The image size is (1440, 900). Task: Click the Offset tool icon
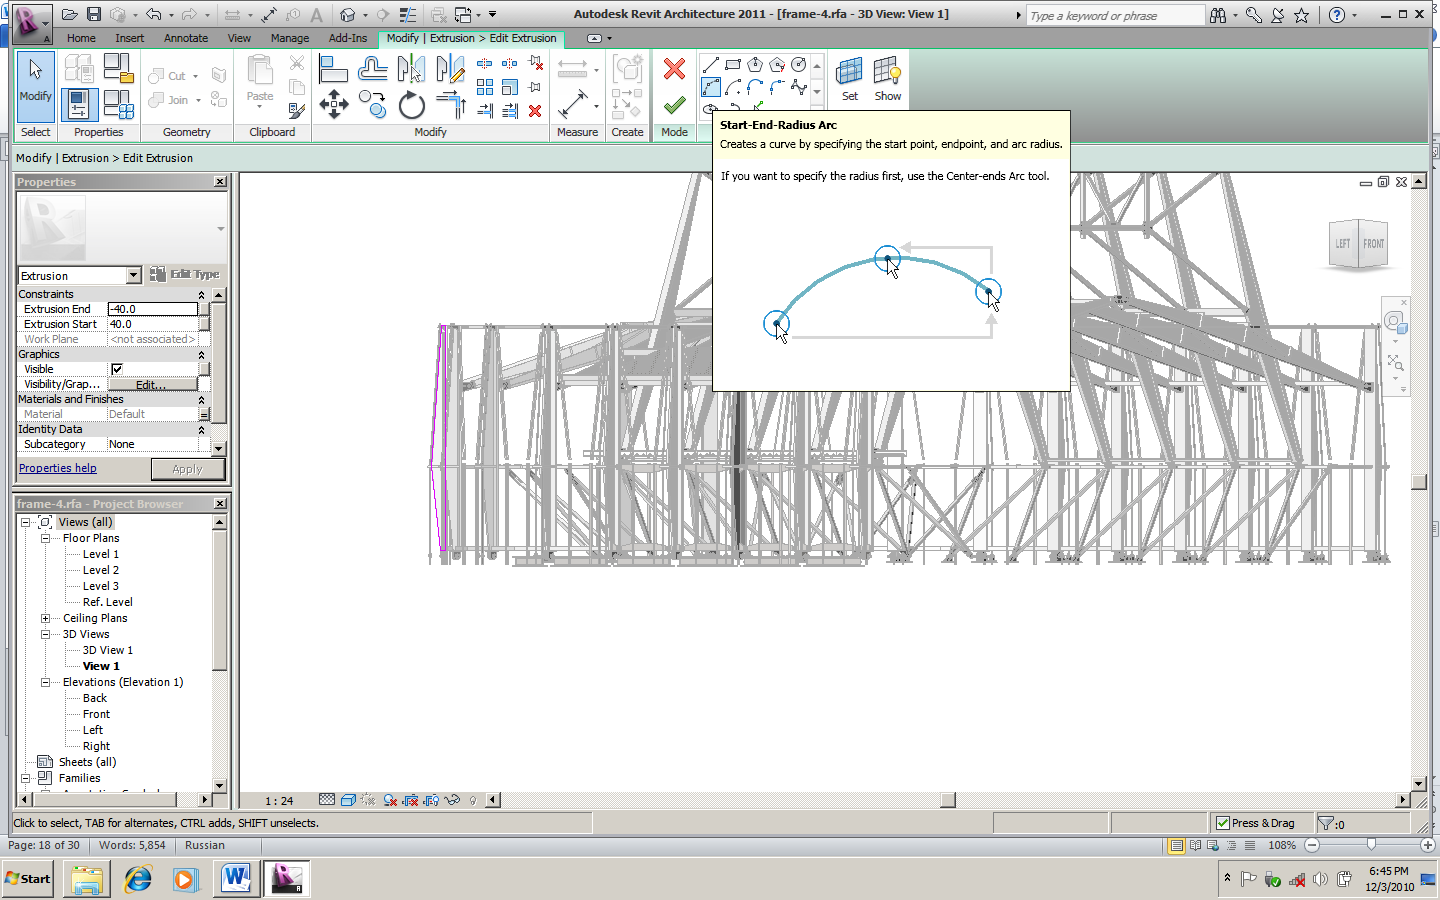372,69
